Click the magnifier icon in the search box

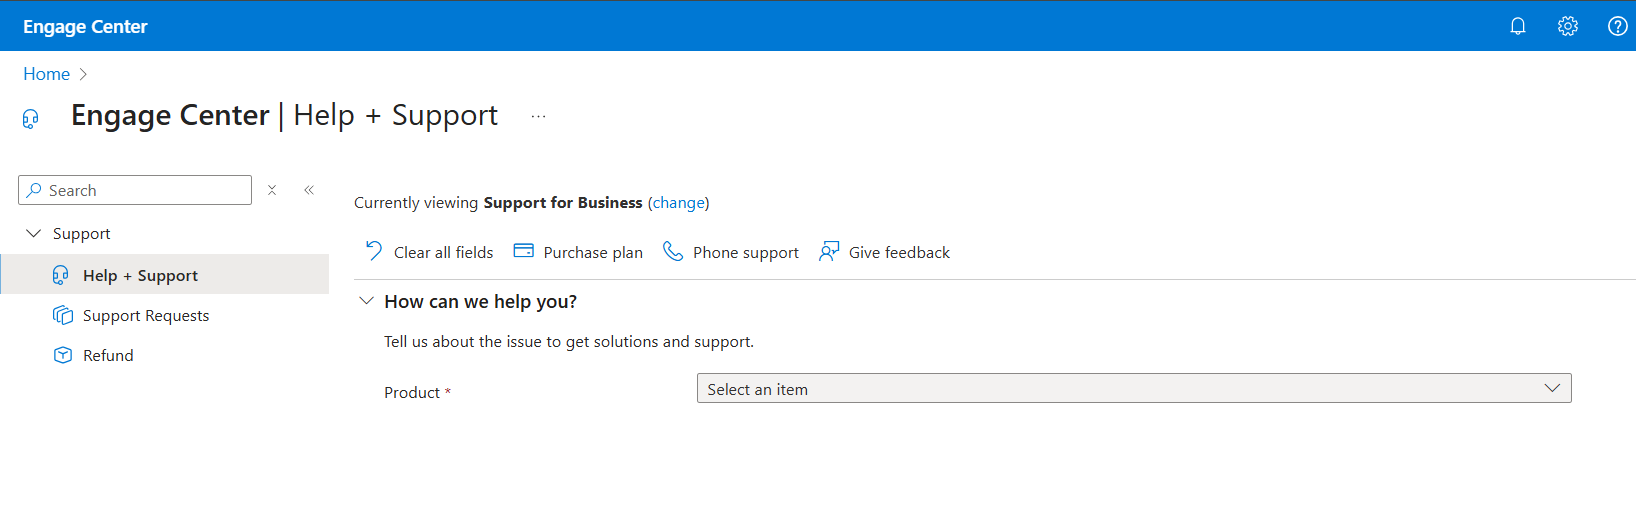pyautogui.click(x=35, y=190)
